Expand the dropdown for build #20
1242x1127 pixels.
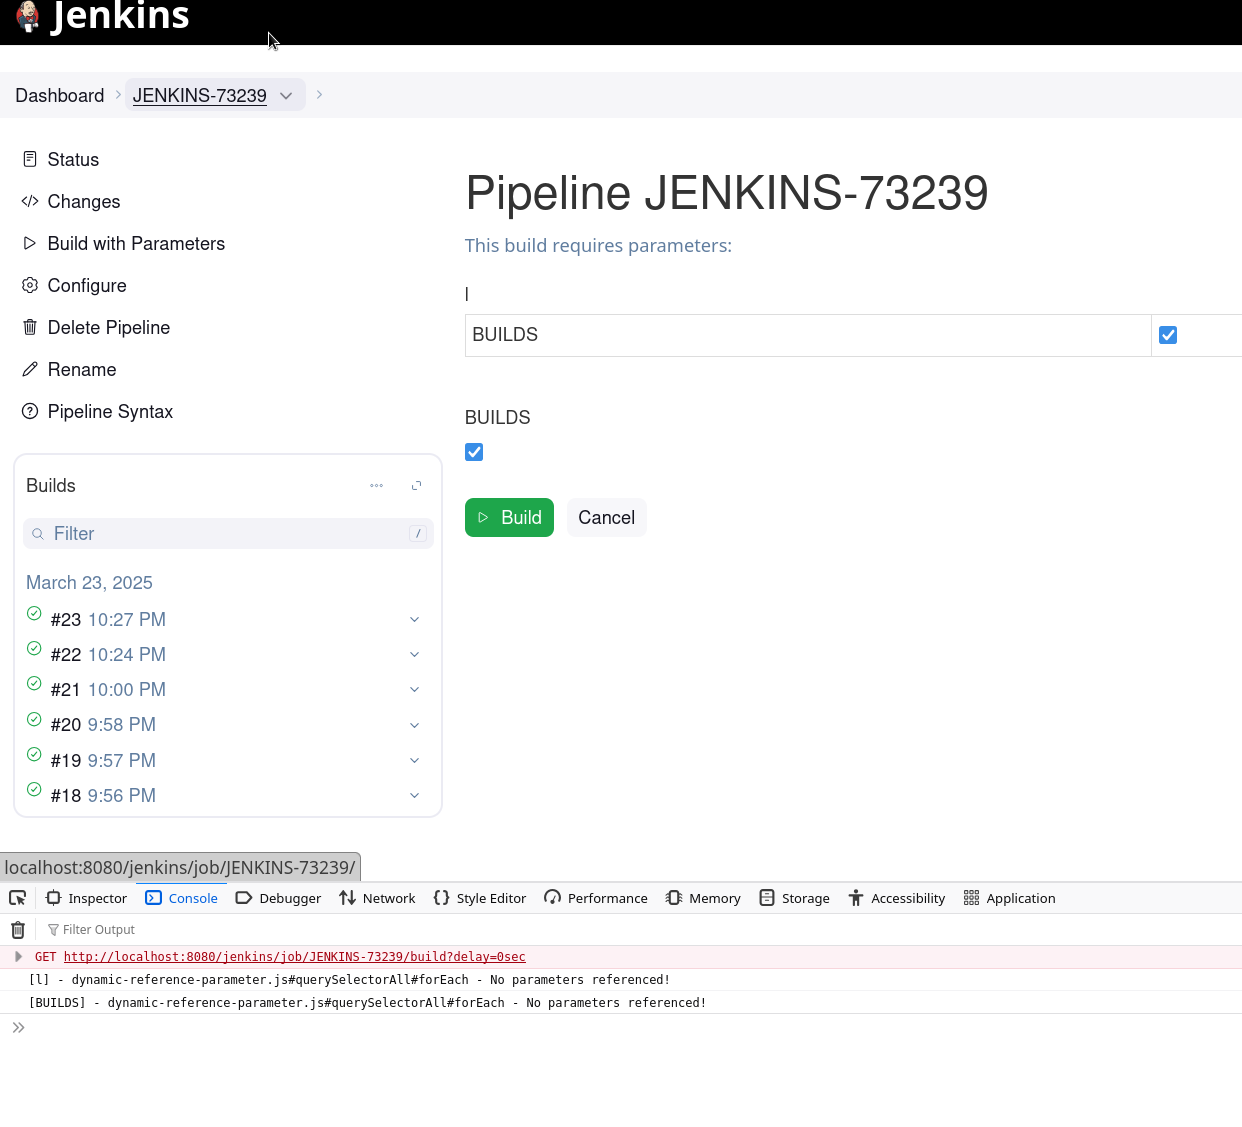414,725
